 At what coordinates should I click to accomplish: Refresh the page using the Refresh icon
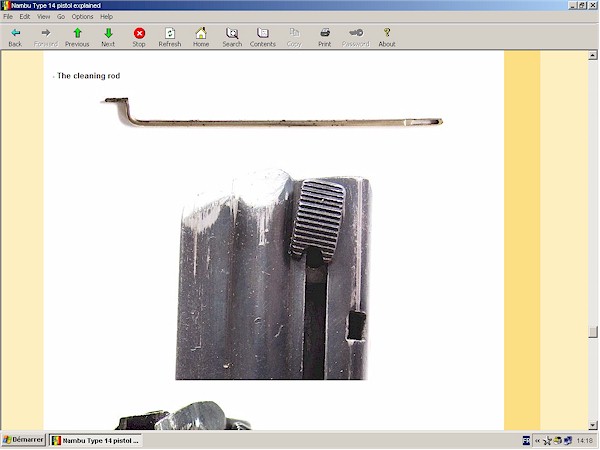point(170,33)
